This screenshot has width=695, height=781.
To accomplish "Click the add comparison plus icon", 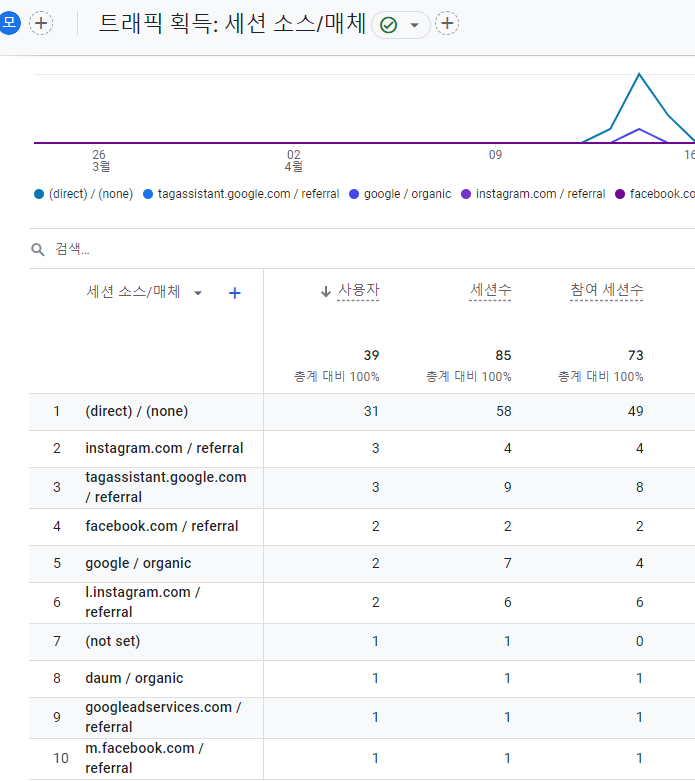I will 41,23.
